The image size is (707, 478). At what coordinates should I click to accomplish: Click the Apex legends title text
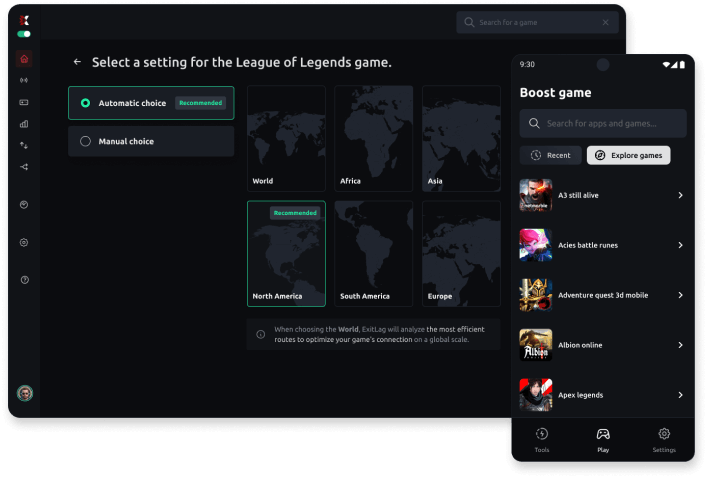[580, 395]
